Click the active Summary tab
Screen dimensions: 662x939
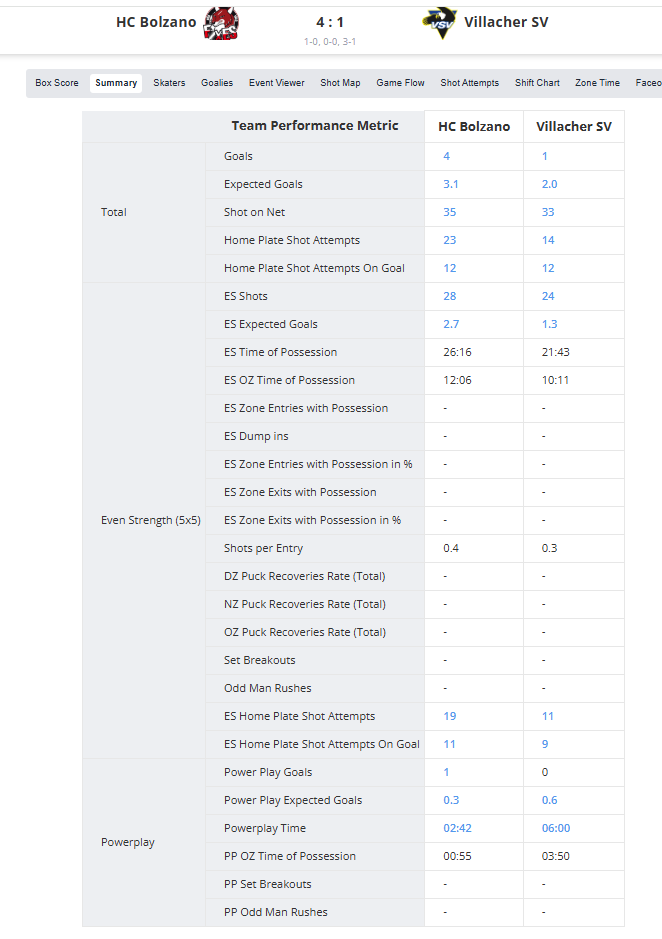coord(116,83)
